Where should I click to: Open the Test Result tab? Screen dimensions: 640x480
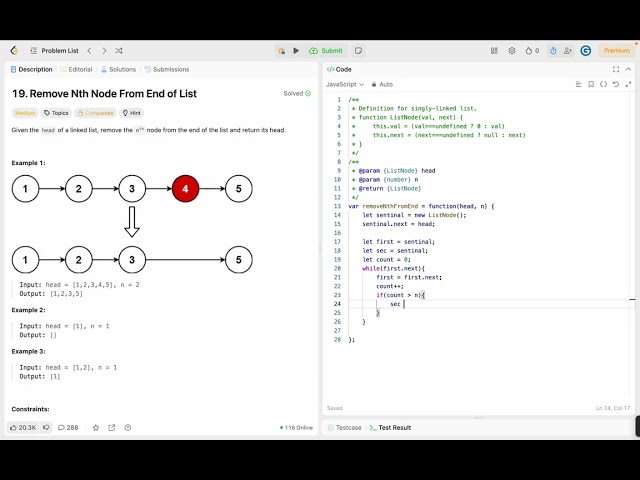coord(390,428)
